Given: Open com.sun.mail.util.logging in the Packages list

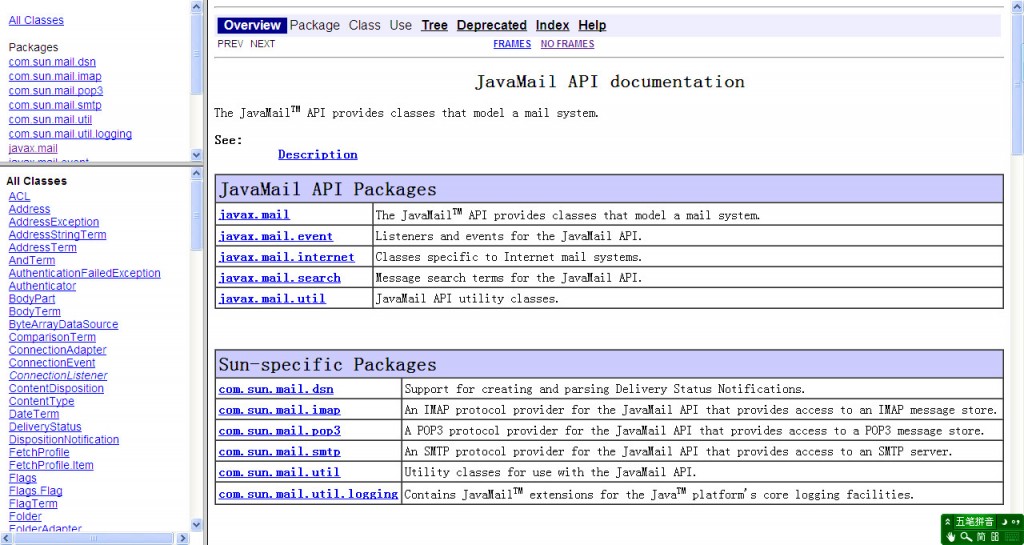Looking at the screenshot, I should click(70, 134).
